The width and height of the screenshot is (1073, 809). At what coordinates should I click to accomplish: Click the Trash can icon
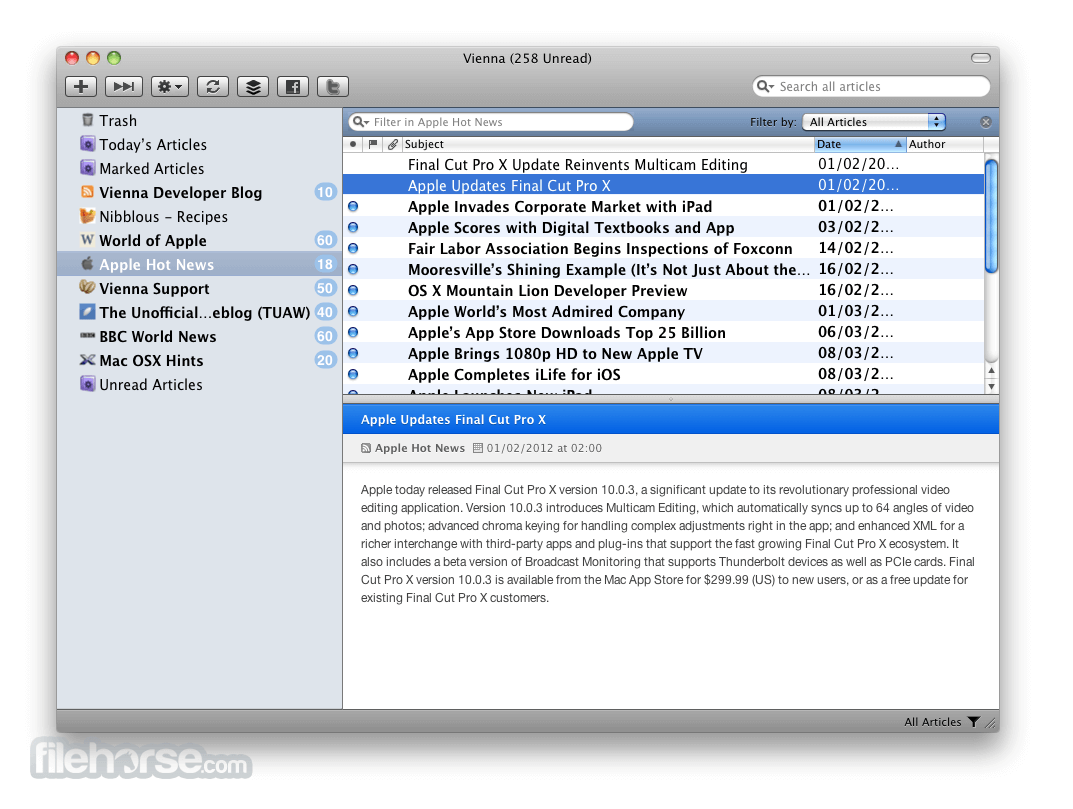click(87, 120)
